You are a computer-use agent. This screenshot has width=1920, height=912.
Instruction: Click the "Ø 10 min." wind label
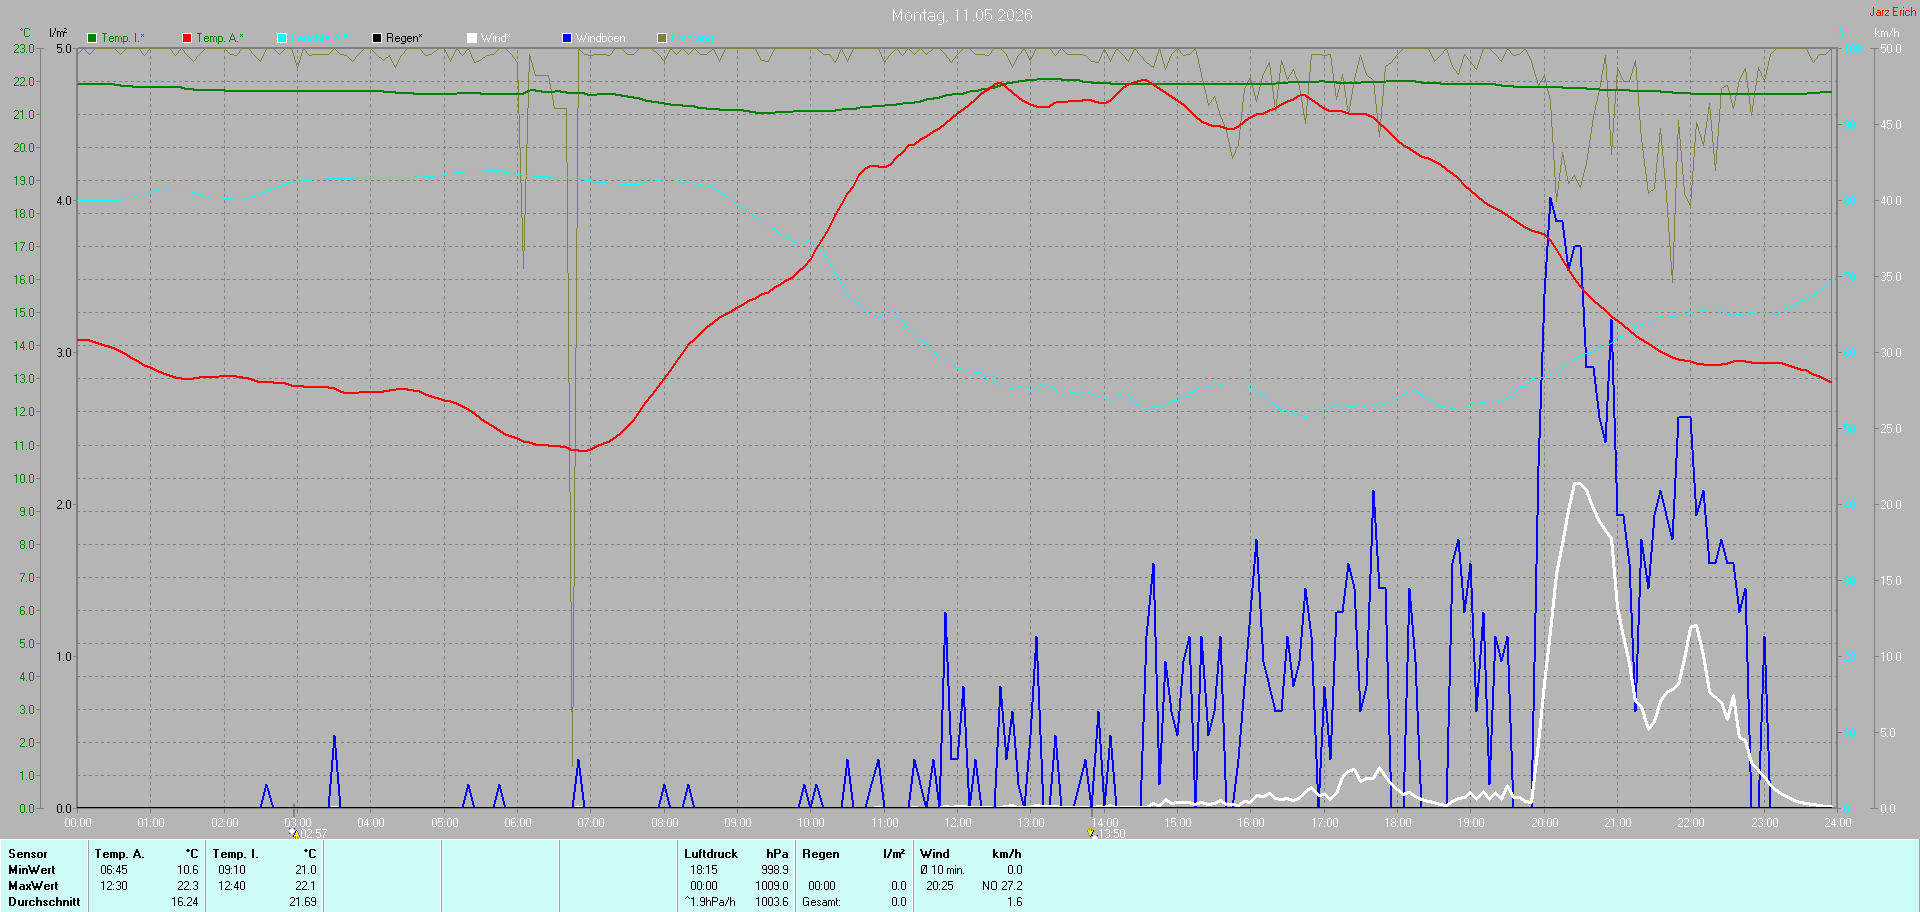coord(943,870)
